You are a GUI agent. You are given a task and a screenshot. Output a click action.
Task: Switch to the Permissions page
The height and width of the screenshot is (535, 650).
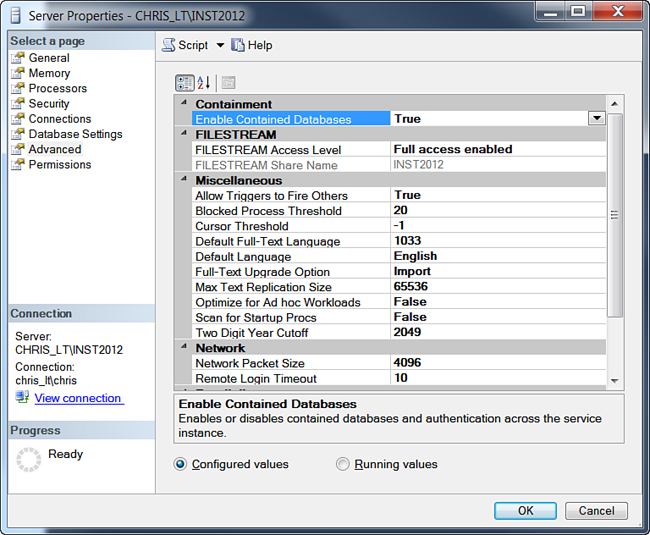[x=59, y=164]
